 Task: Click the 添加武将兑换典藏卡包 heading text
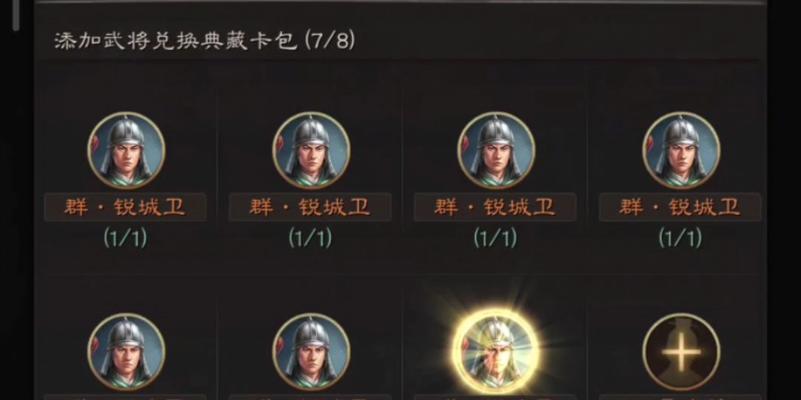[x=176, y=40]
